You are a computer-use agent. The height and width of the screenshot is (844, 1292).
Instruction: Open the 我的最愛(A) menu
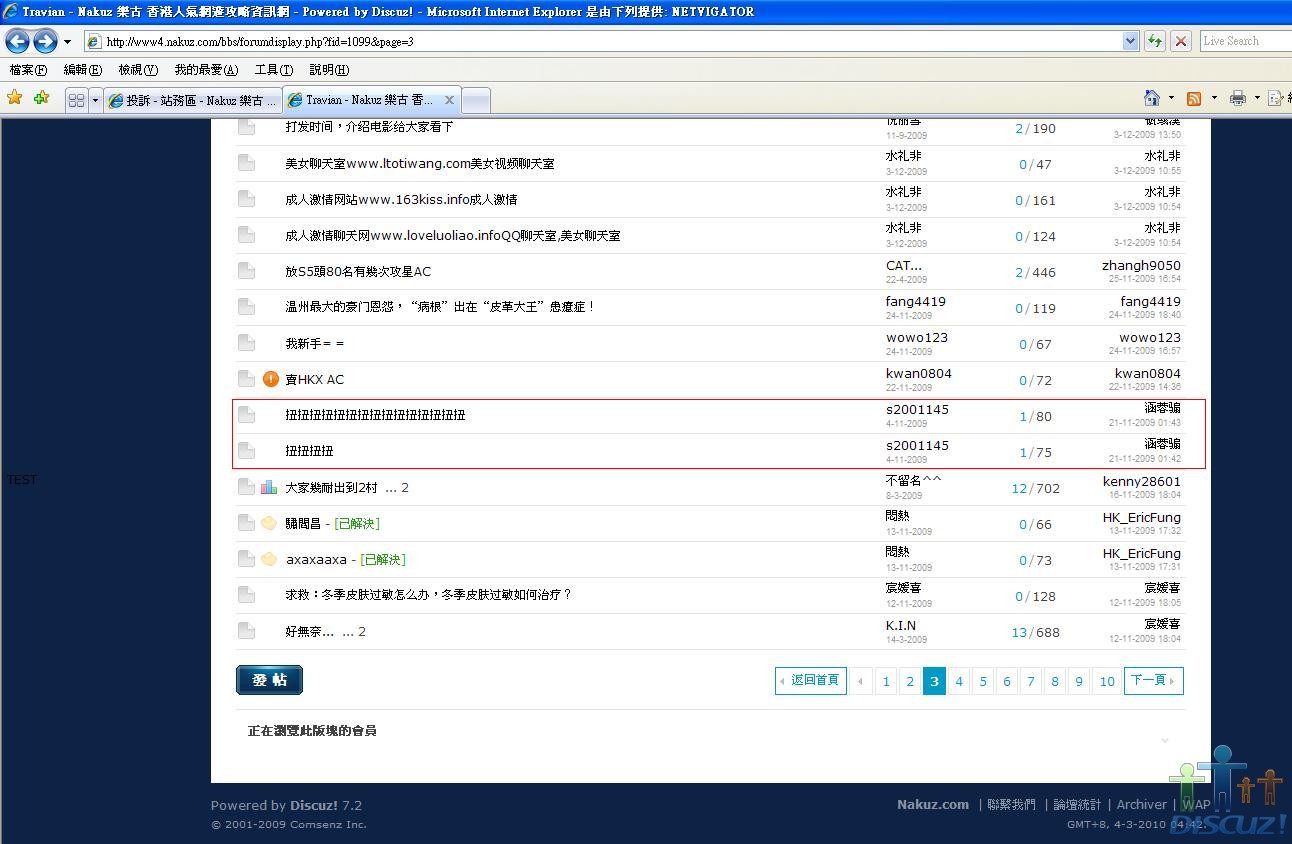click(x=206, y=69)
